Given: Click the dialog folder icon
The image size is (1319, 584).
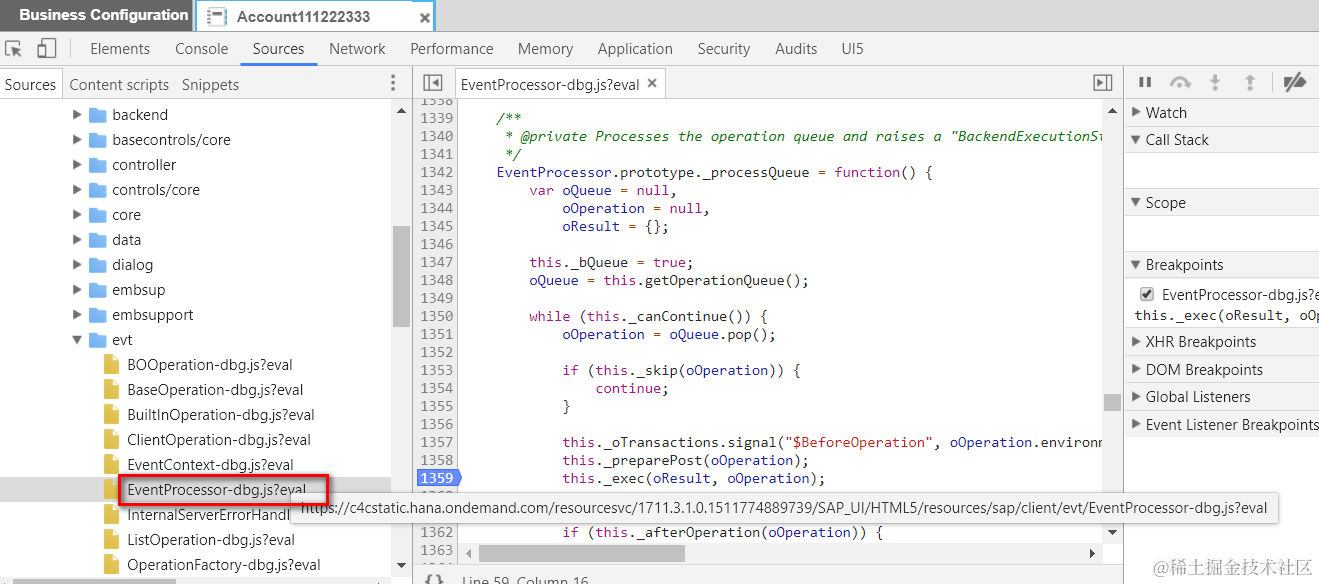Looking at the screenshot, I should (97, 264).
